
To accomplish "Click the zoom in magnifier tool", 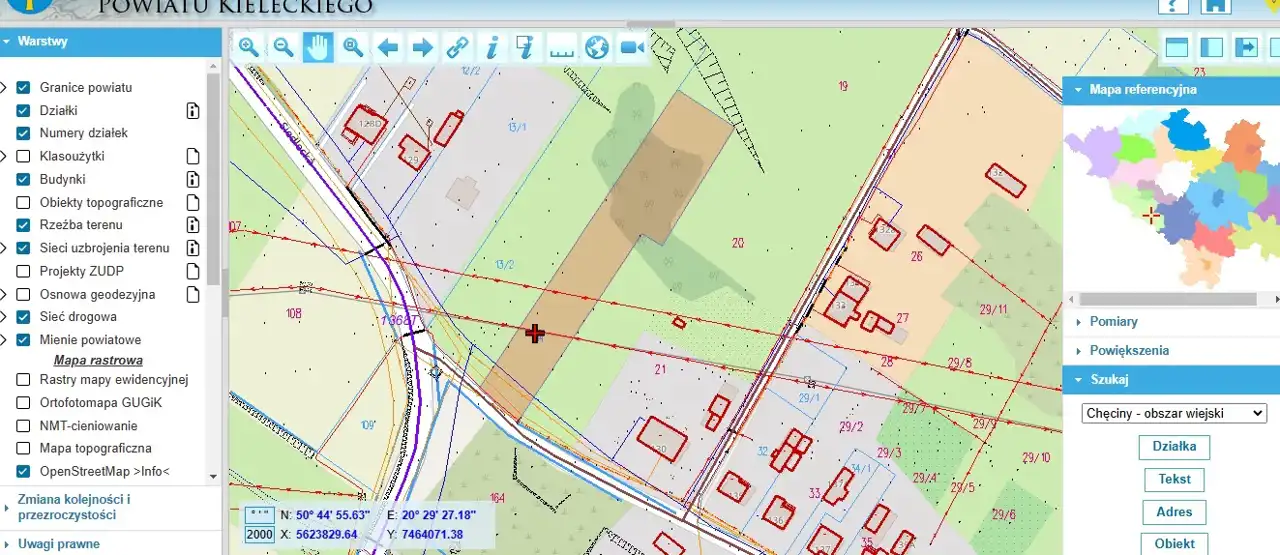I will (249, 47).
